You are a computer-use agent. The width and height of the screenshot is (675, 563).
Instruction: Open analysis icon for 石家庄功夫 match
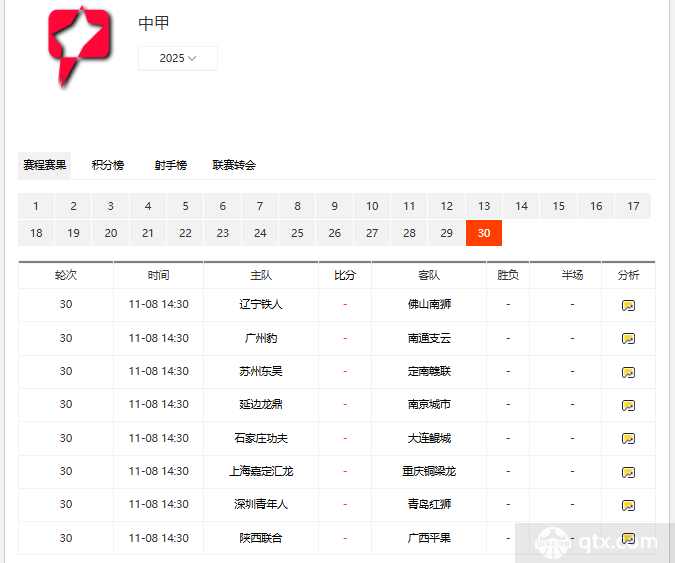pyautogui.click(x=628, y=438)
